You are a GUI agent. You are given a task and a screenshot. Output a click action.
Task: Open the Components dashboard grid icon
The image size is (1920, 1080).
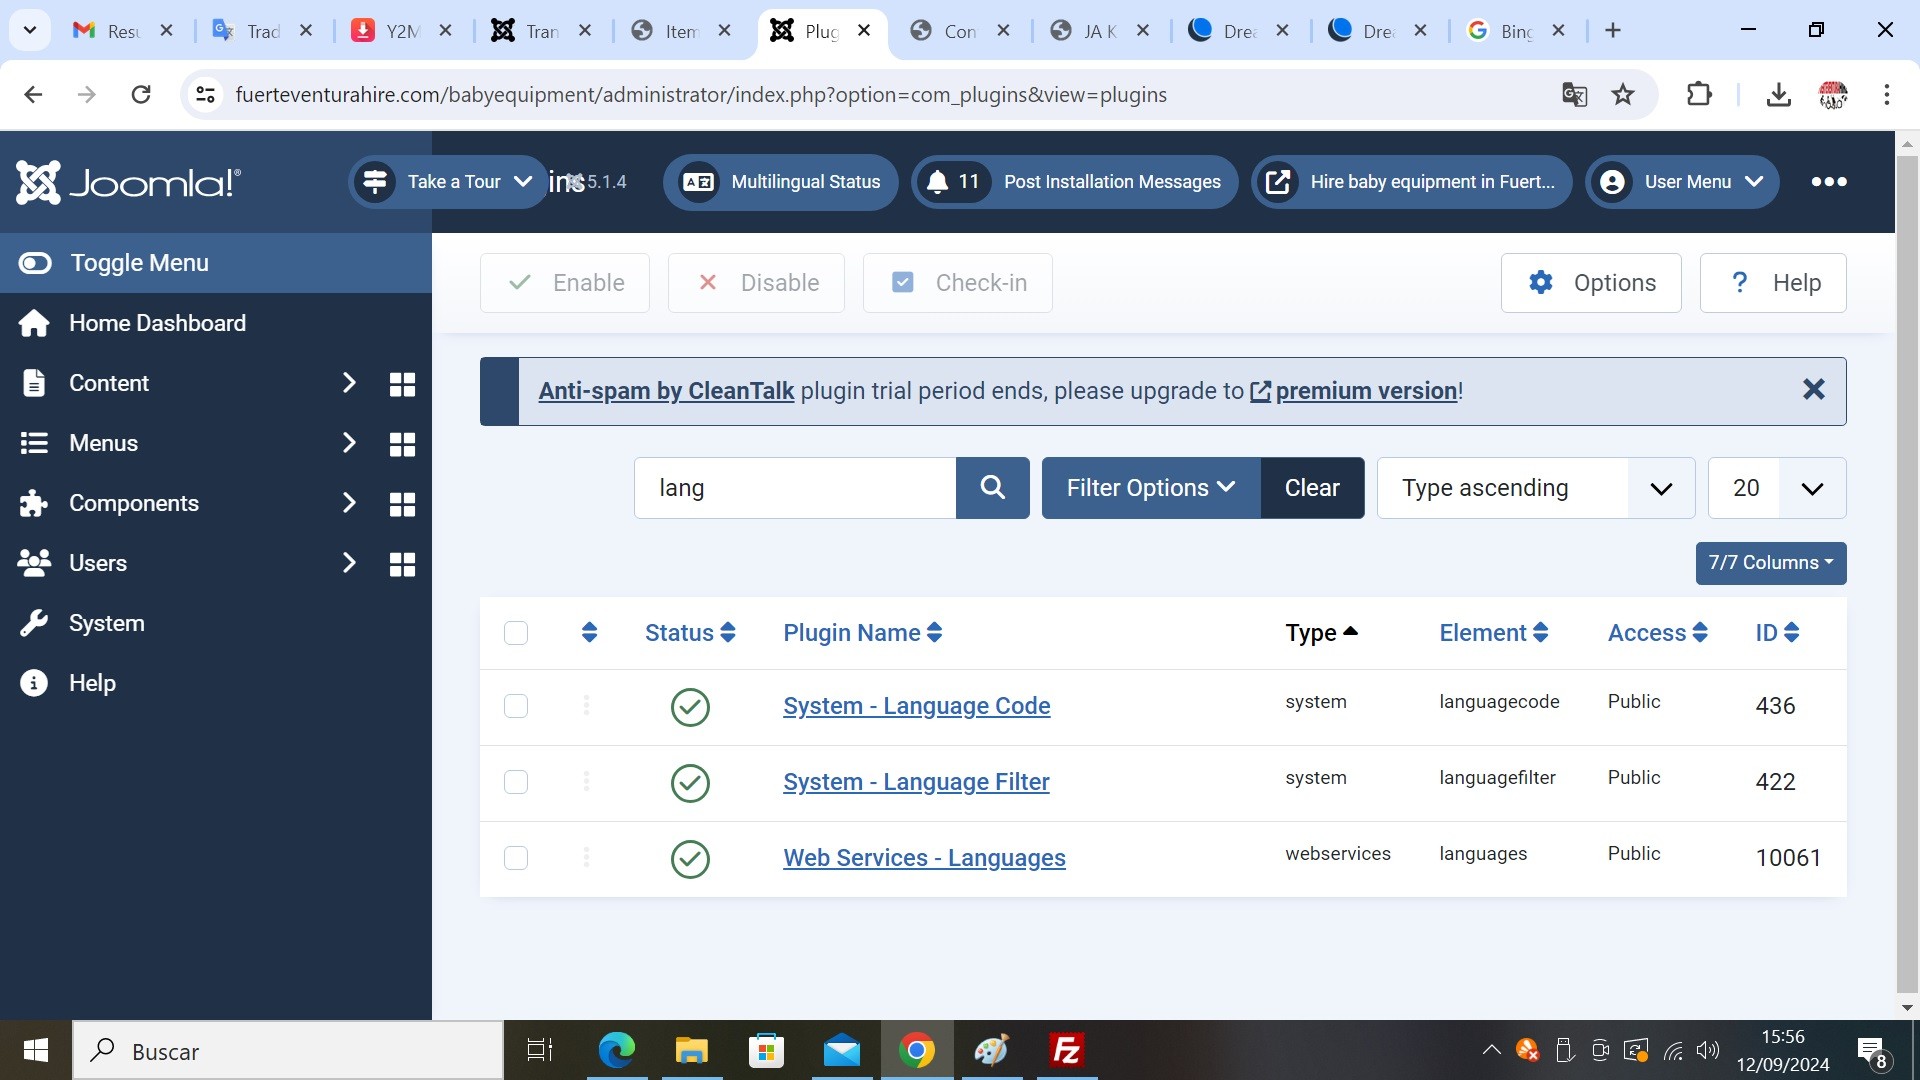click(402, 504)
